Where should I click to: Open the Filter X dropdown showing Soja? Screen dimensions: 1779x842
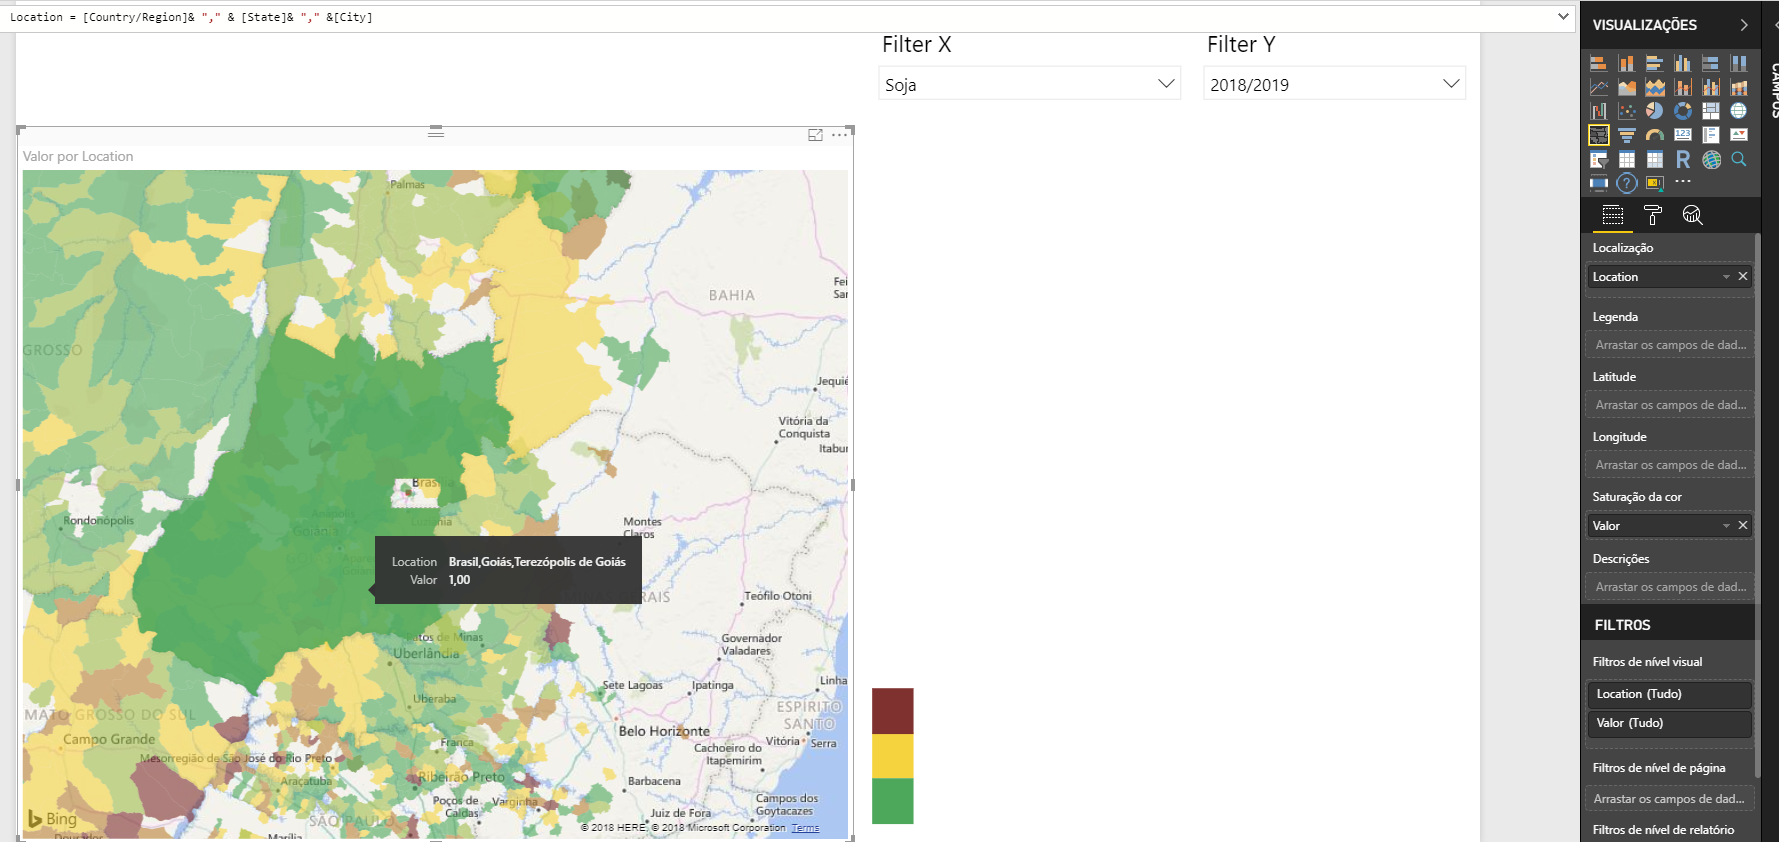tap(1029, 84)
